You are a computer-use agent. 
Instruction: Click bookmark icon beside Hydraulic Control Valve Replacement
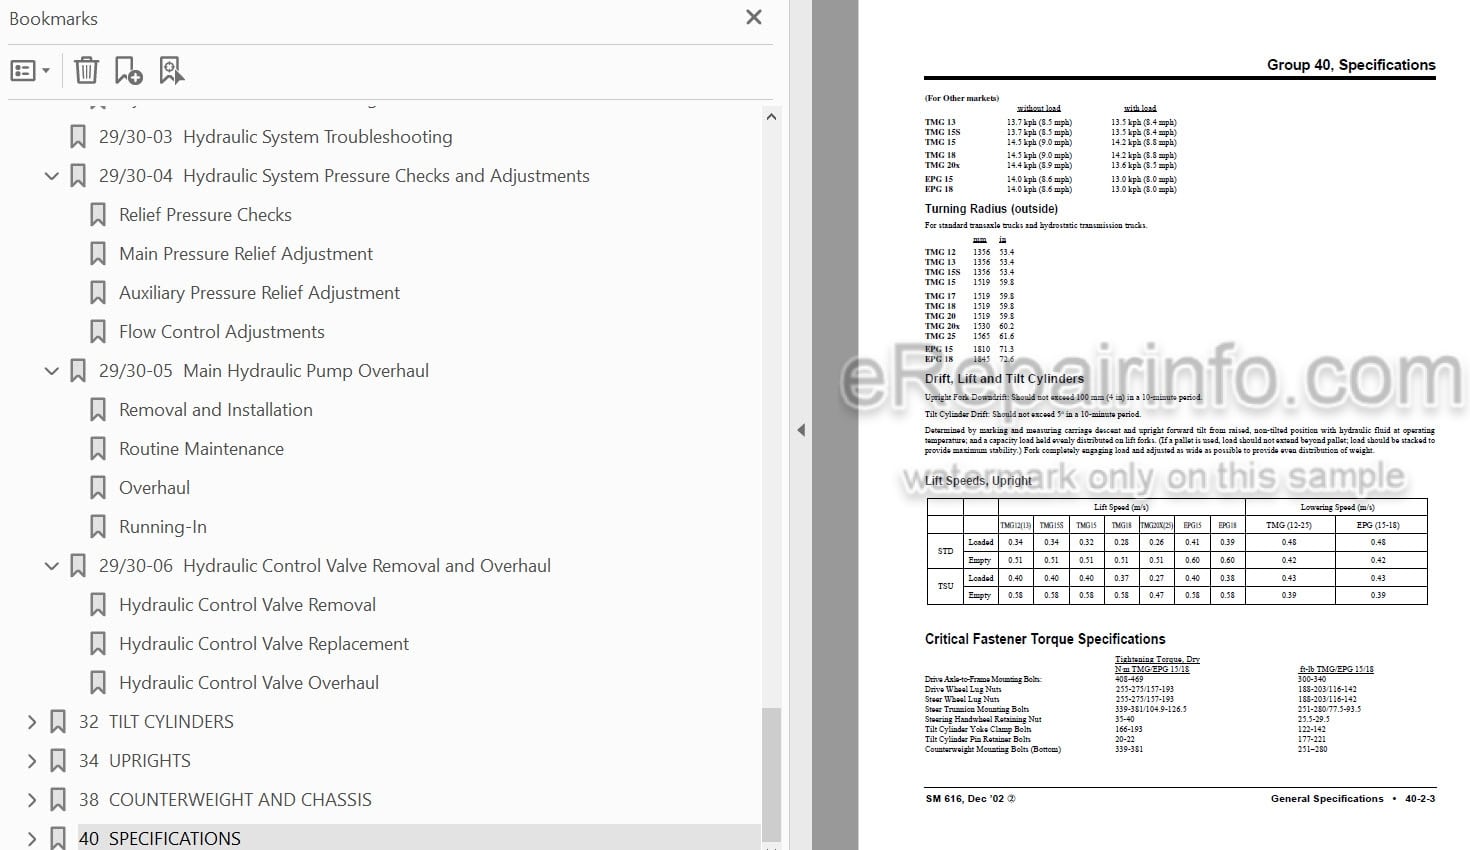click(98, 644)
